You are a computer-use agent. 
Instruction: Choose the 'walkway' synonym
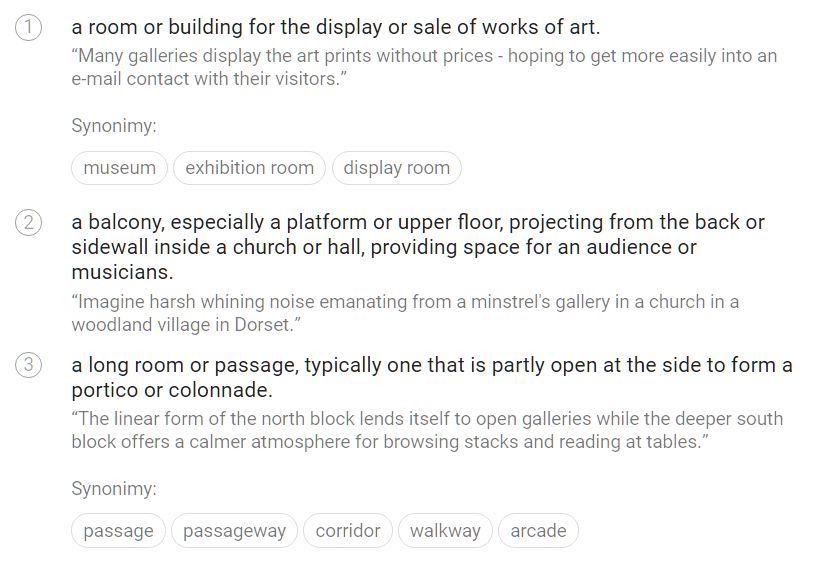pyautogui.click(x=445, y=531)
